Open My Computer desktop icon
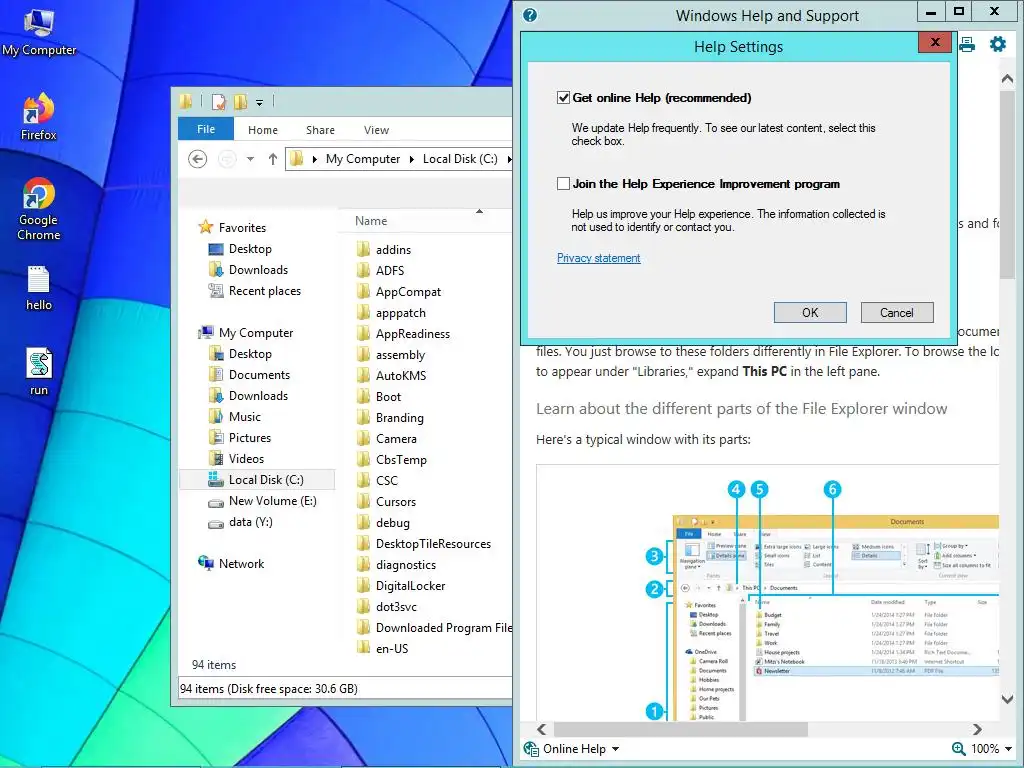This screenshot has height=768, width=1024. [39, 31]
